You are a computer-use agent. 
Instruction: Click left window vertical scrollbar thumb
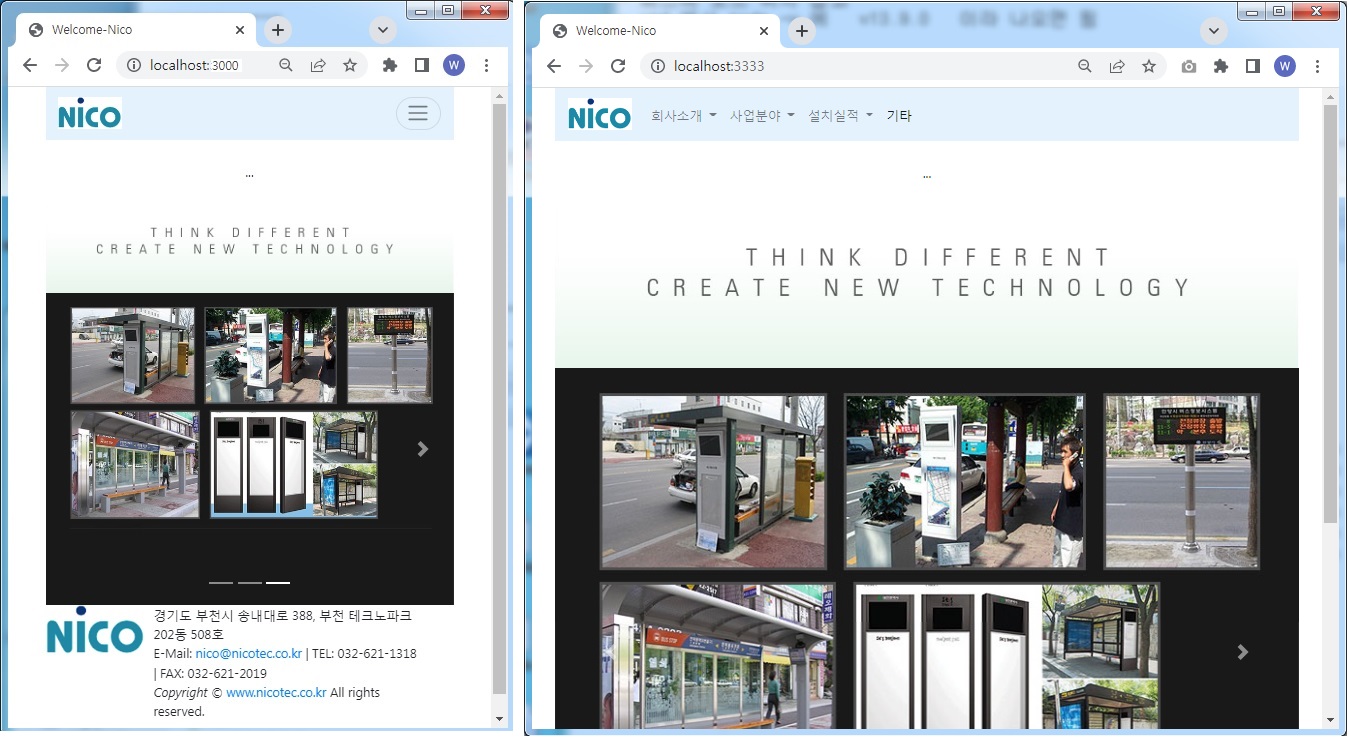(x=500, y=398)
